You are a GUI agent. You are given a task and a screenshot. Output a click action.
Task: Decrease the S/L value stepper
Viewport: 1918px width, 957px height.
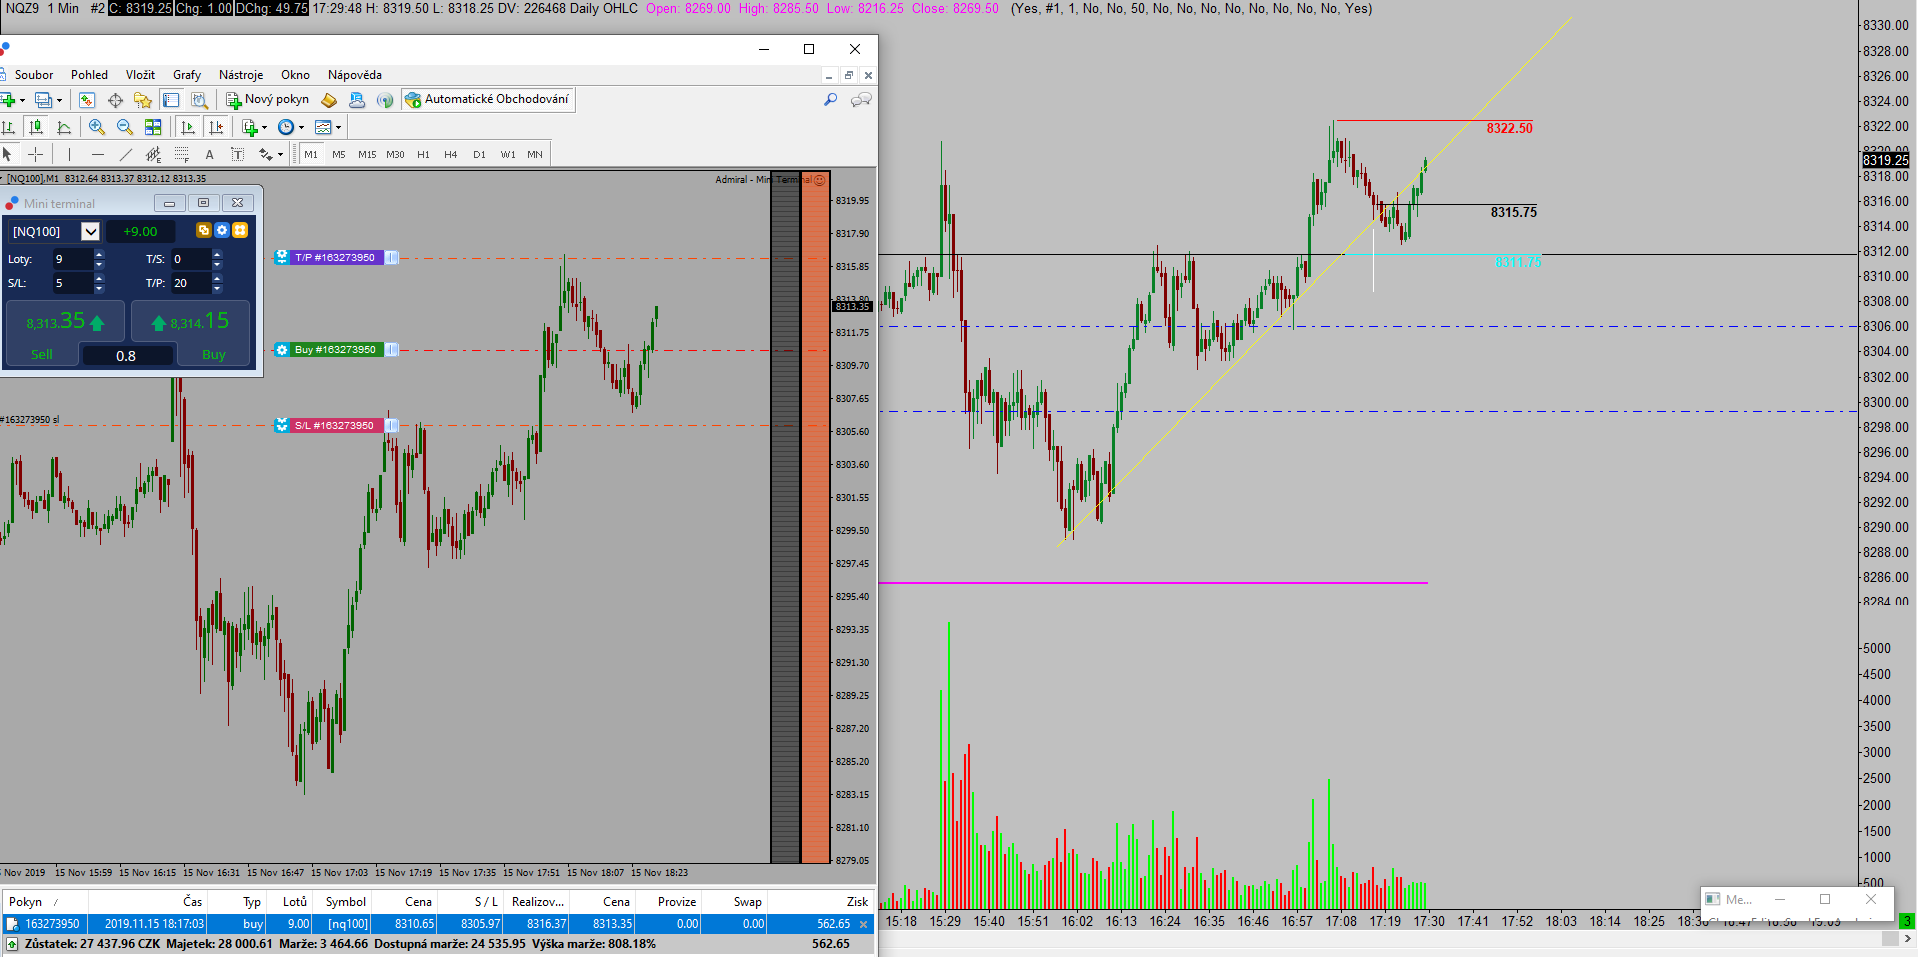[99, 288]
